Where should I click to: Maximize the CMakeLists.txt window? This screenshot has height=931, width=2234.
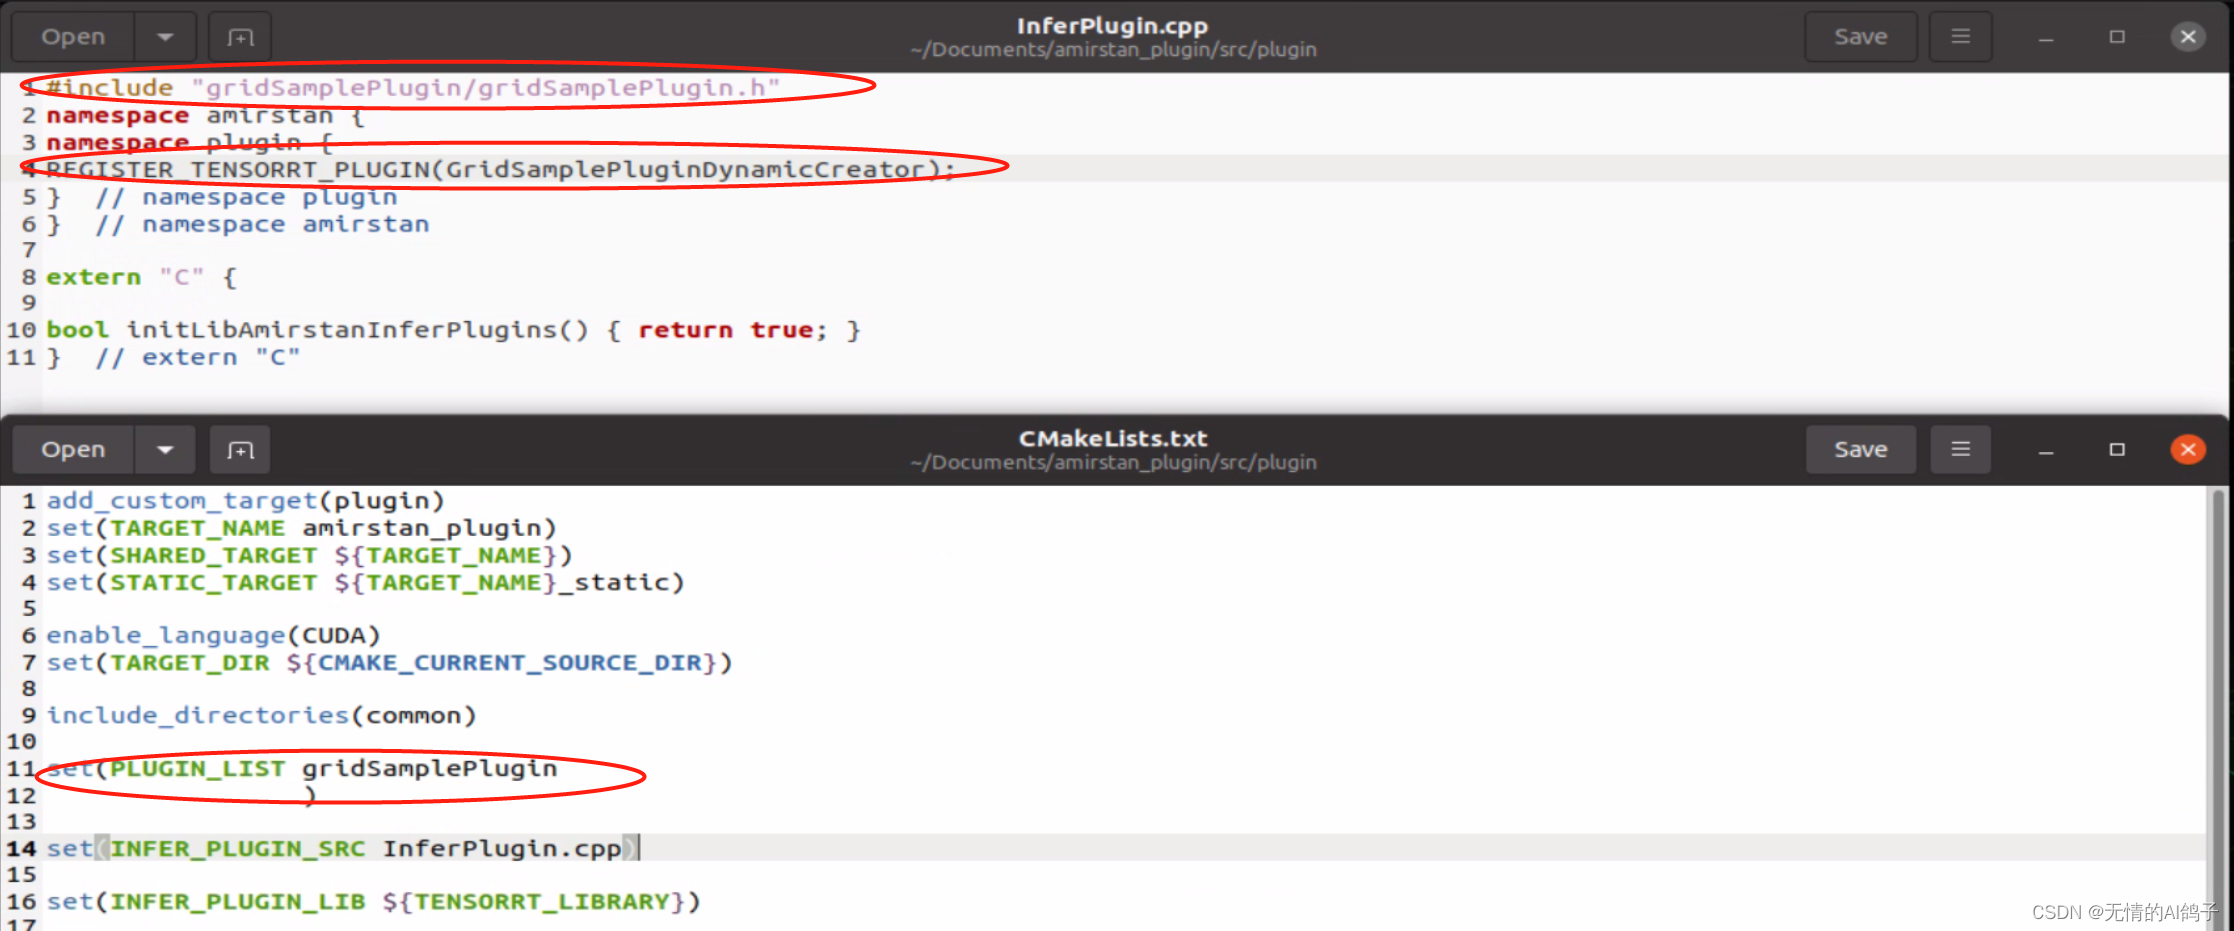[x=2117, y=450]
